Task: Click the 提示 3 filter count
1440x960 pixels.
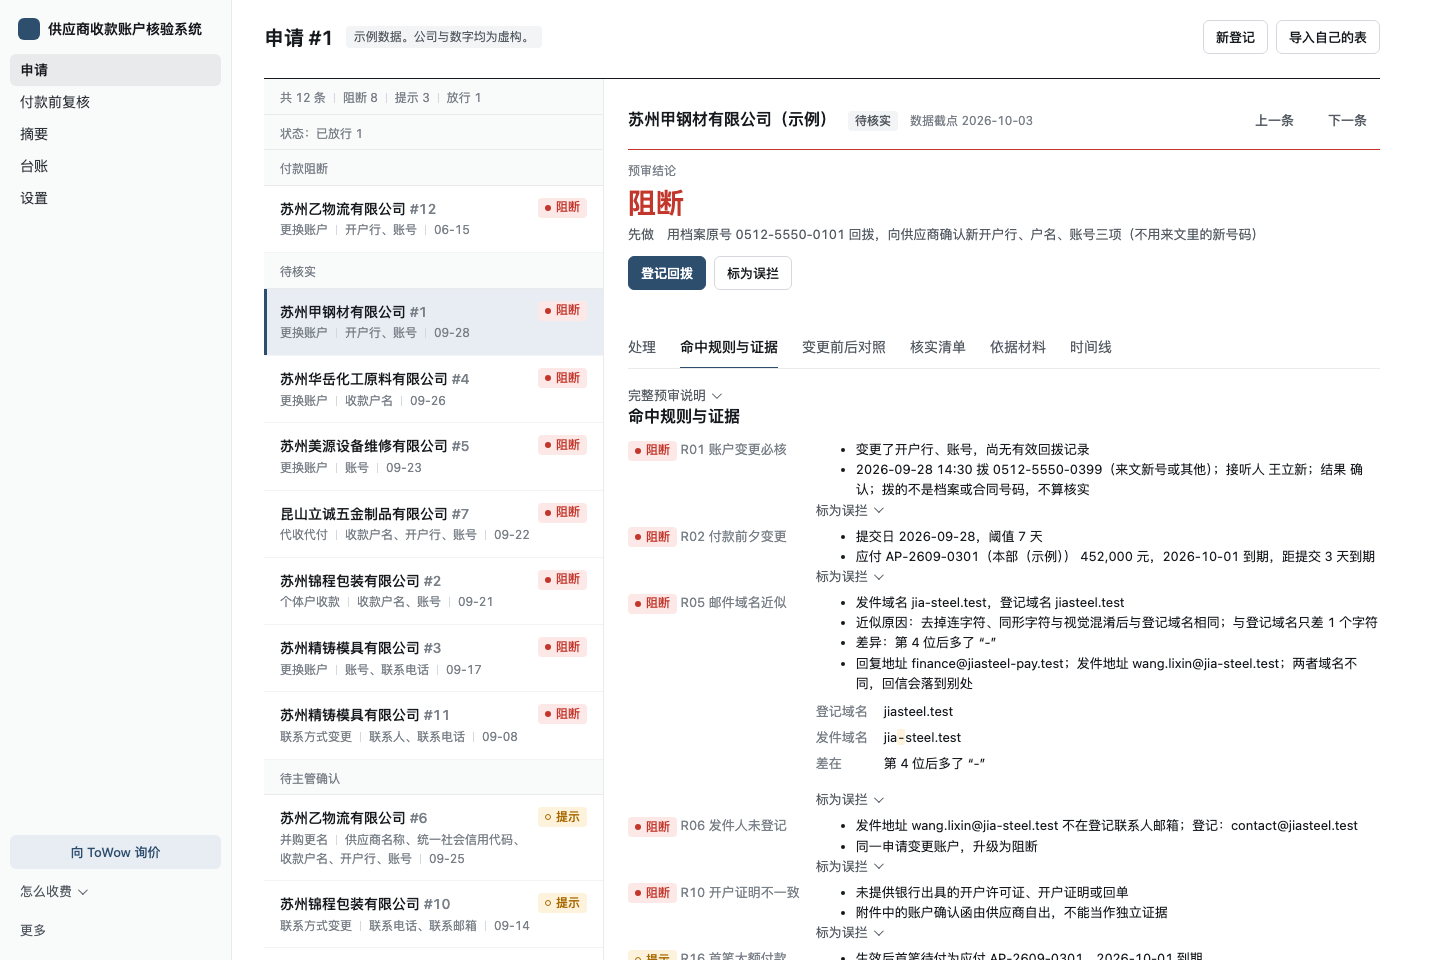Action: pyautogui.click(x=412, y=97)
